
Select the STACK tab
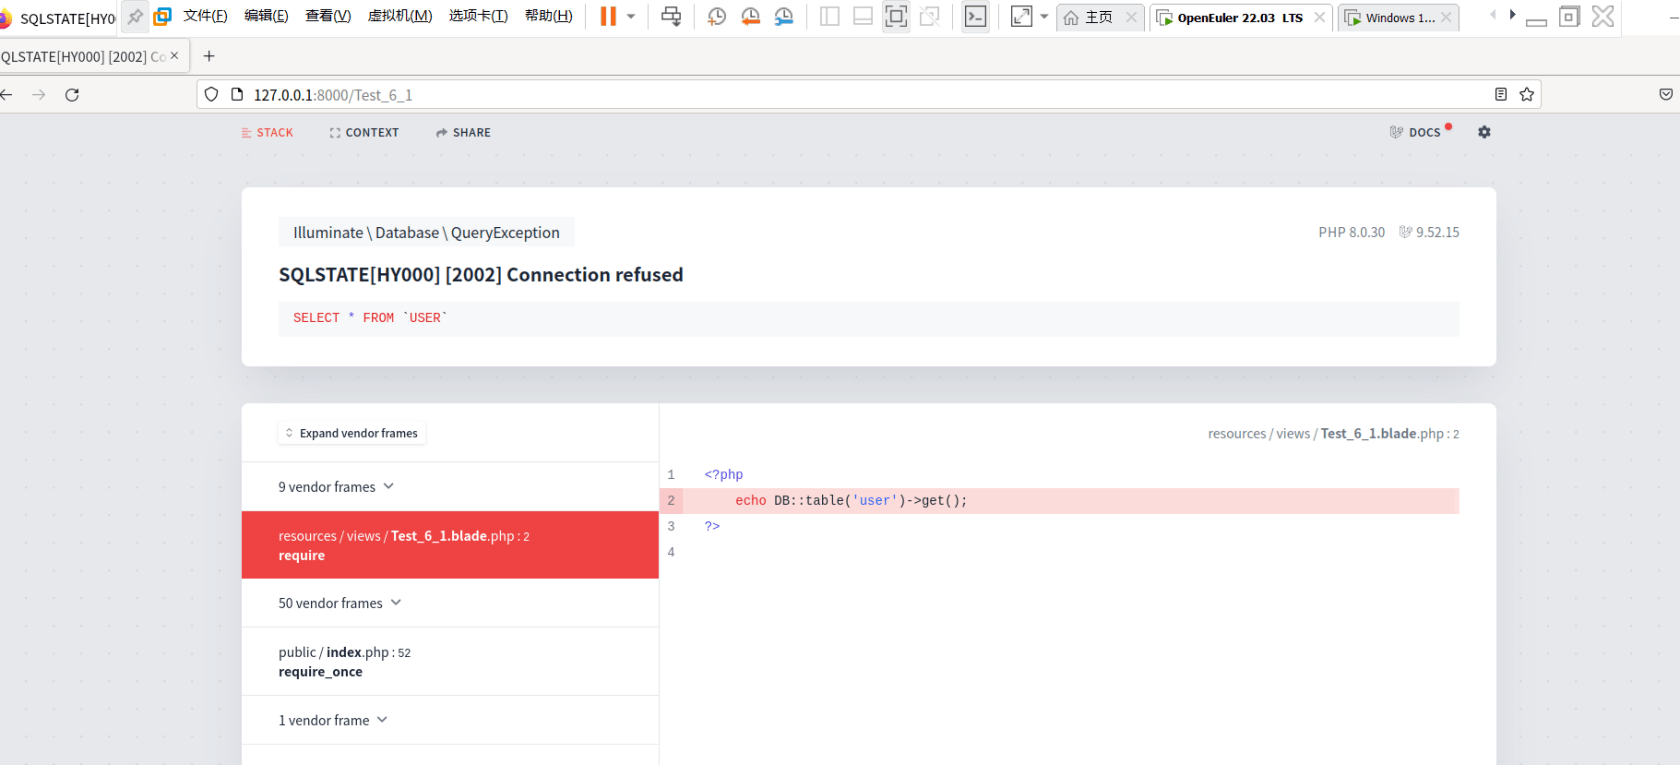click(267, 132)
